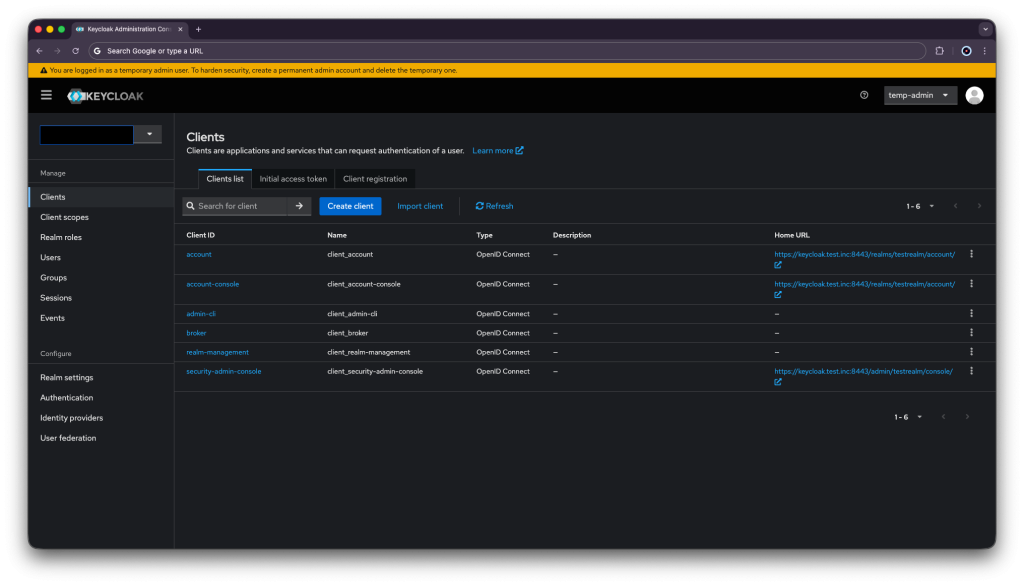
Task: Open the temp-admin user dropdown
Action: coord(920,95)
